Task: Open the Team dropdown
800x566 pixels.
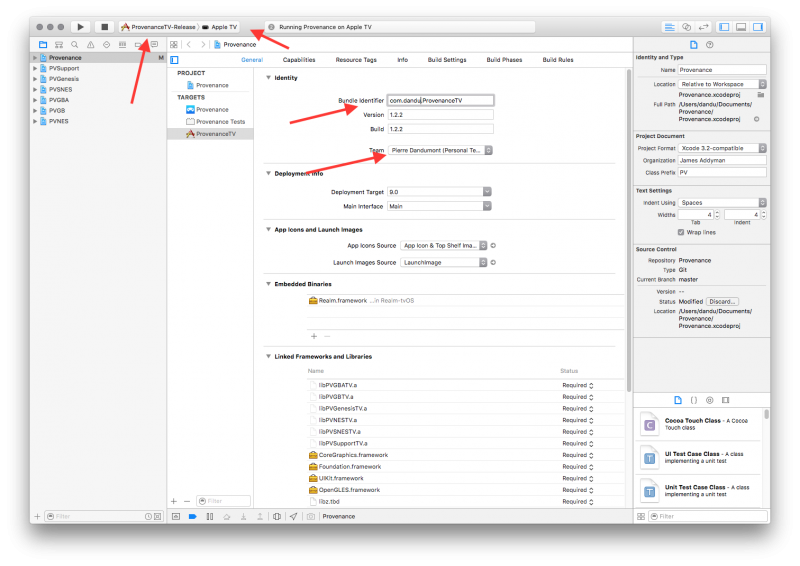Action: click(440, 150)
